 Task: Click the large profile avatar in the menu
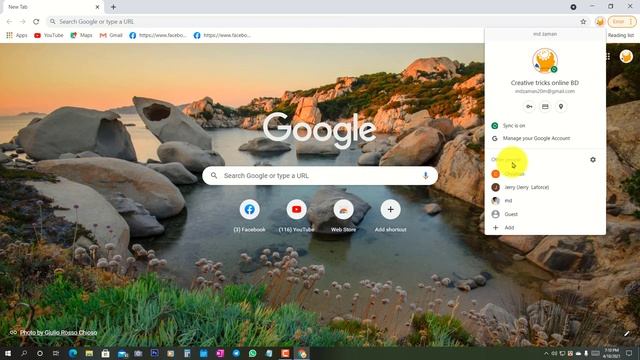pos(545,60)
